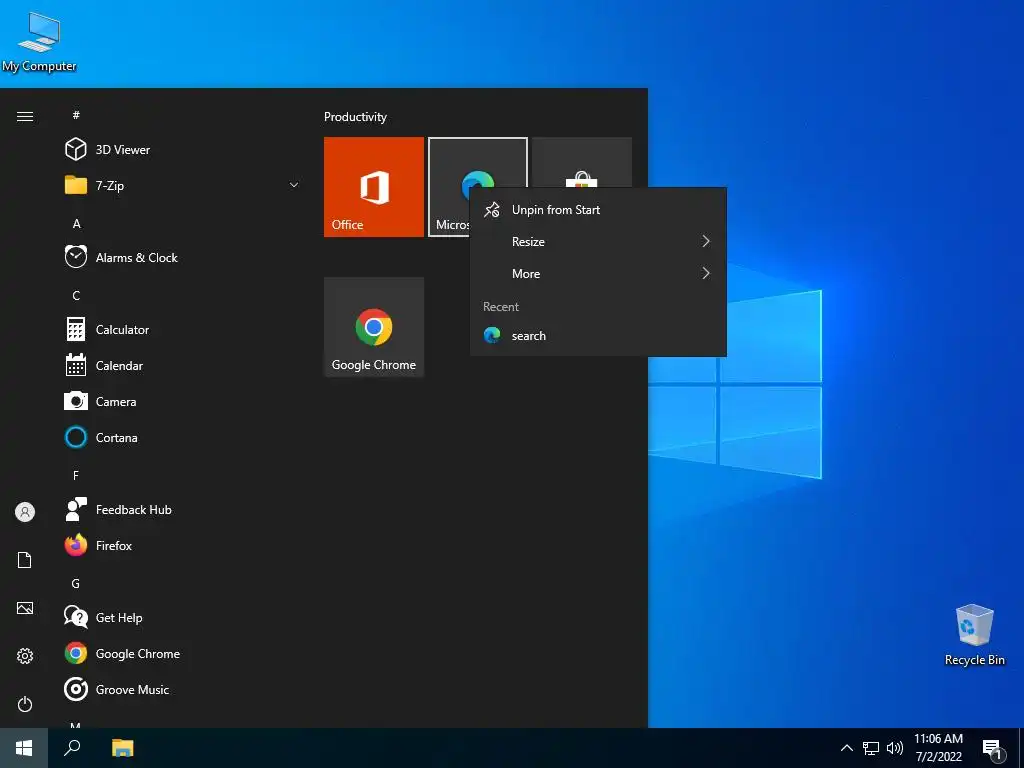This screenshot has width=1024, height=768.
Task: Open Cortana from the app list
Action: [x=183, y=438]
